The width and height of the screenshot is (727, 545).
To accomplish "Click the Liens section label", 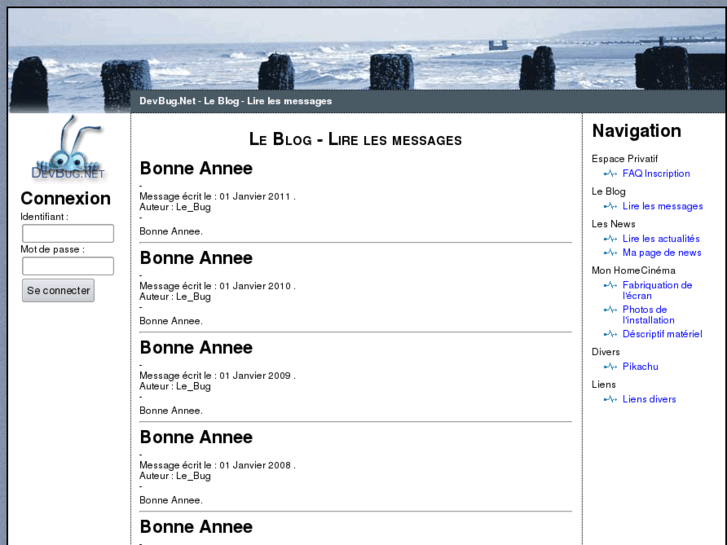I will click(604, 384).
